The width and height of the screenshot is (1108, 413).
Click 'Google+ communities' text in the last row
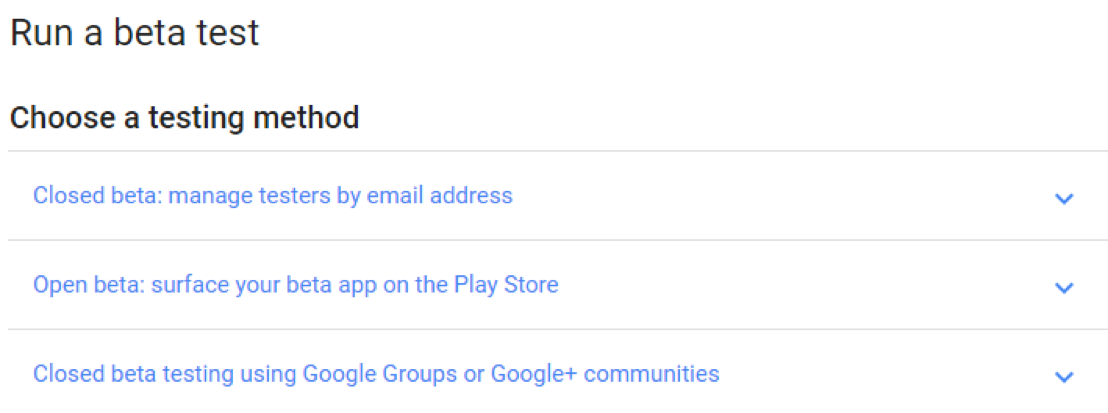pos(651,374)
